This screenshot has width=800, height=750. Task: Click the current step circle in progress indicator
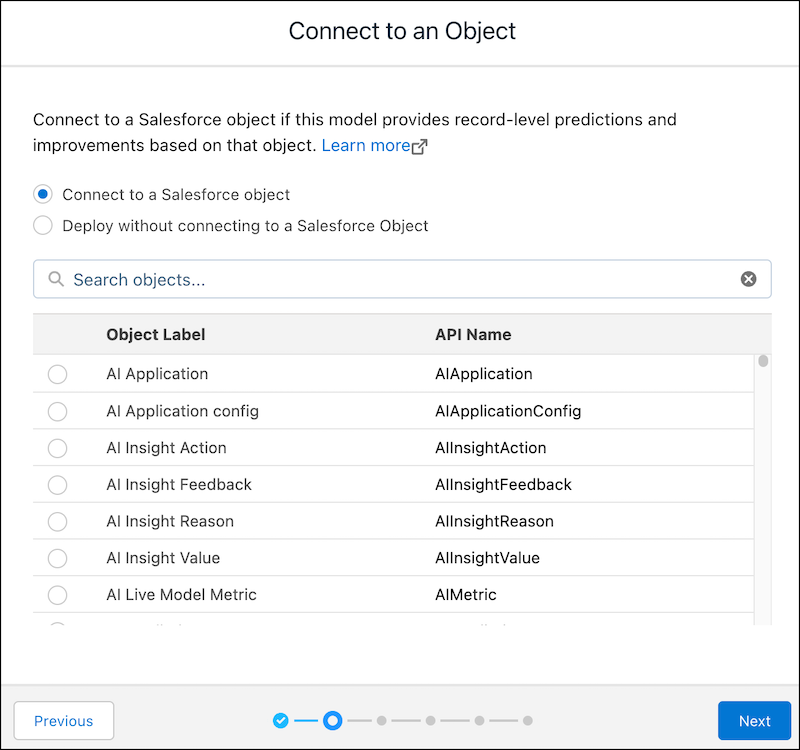(333, 720)
